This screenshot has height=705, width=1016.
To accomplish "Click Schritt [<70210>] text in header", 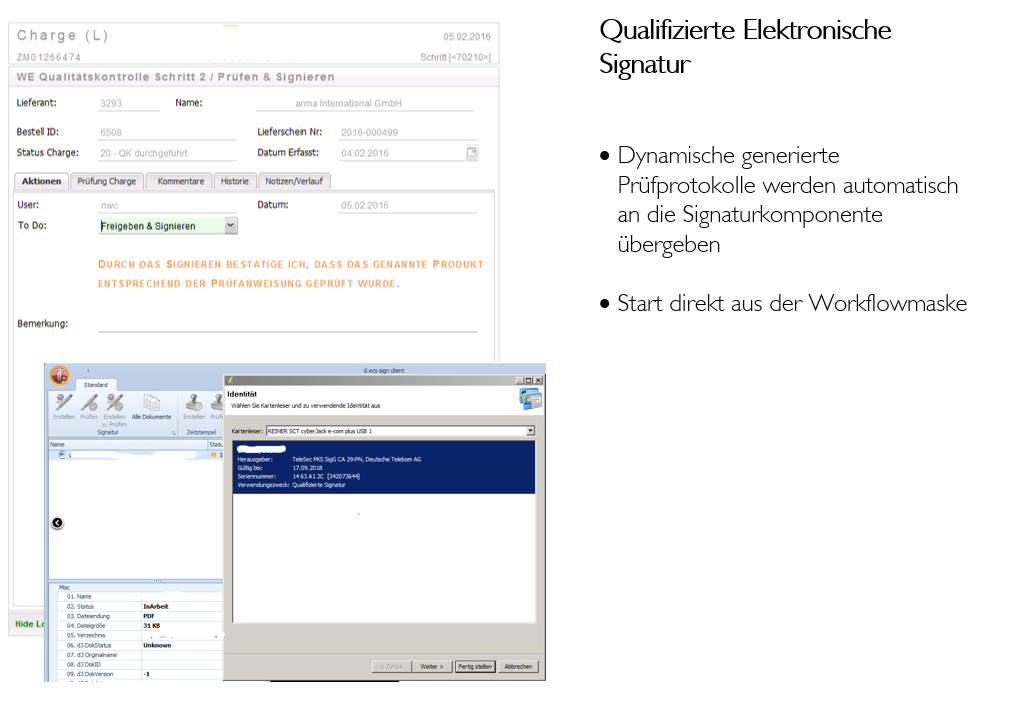I will [455, 57].
